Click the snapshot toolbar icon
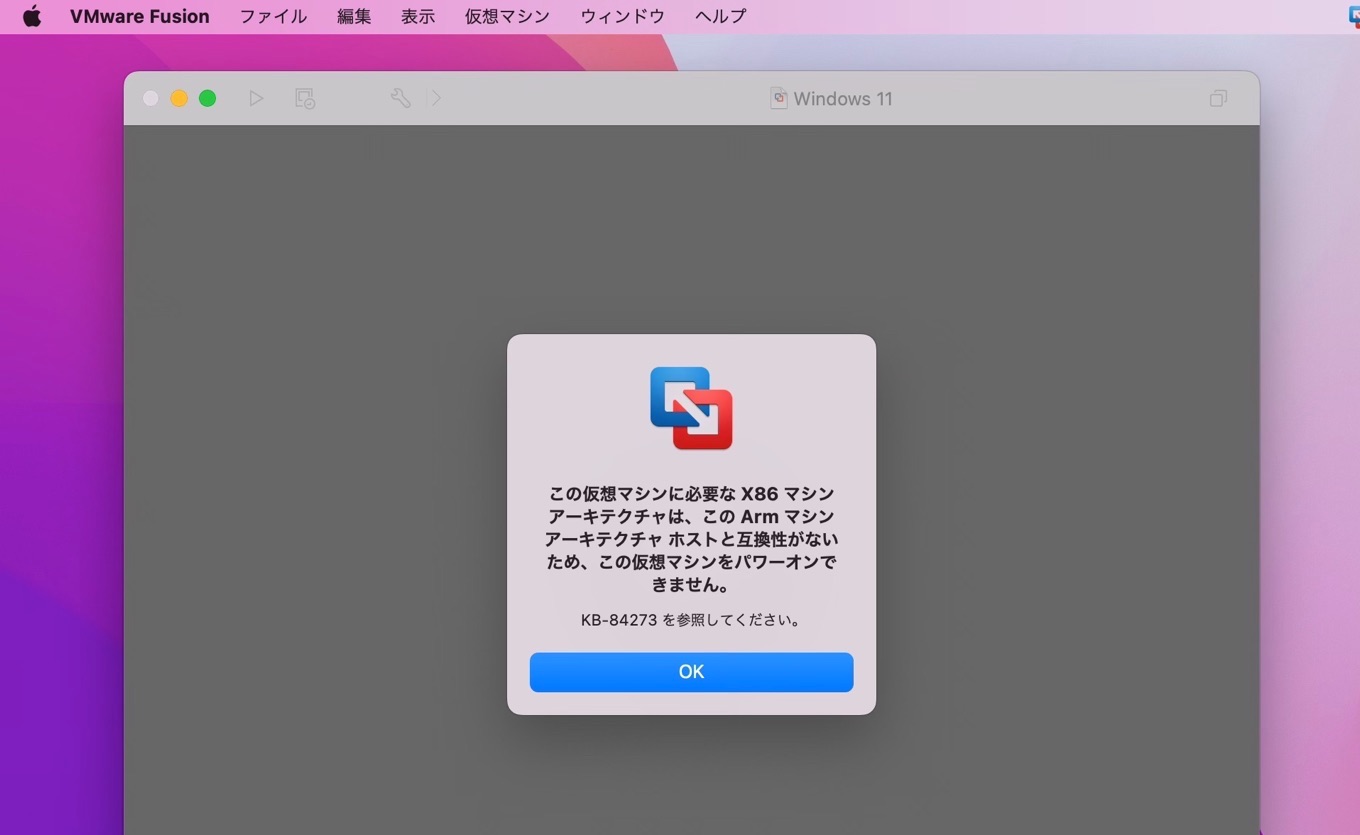The image size is (1360, 835). click(x=304, y=98)
